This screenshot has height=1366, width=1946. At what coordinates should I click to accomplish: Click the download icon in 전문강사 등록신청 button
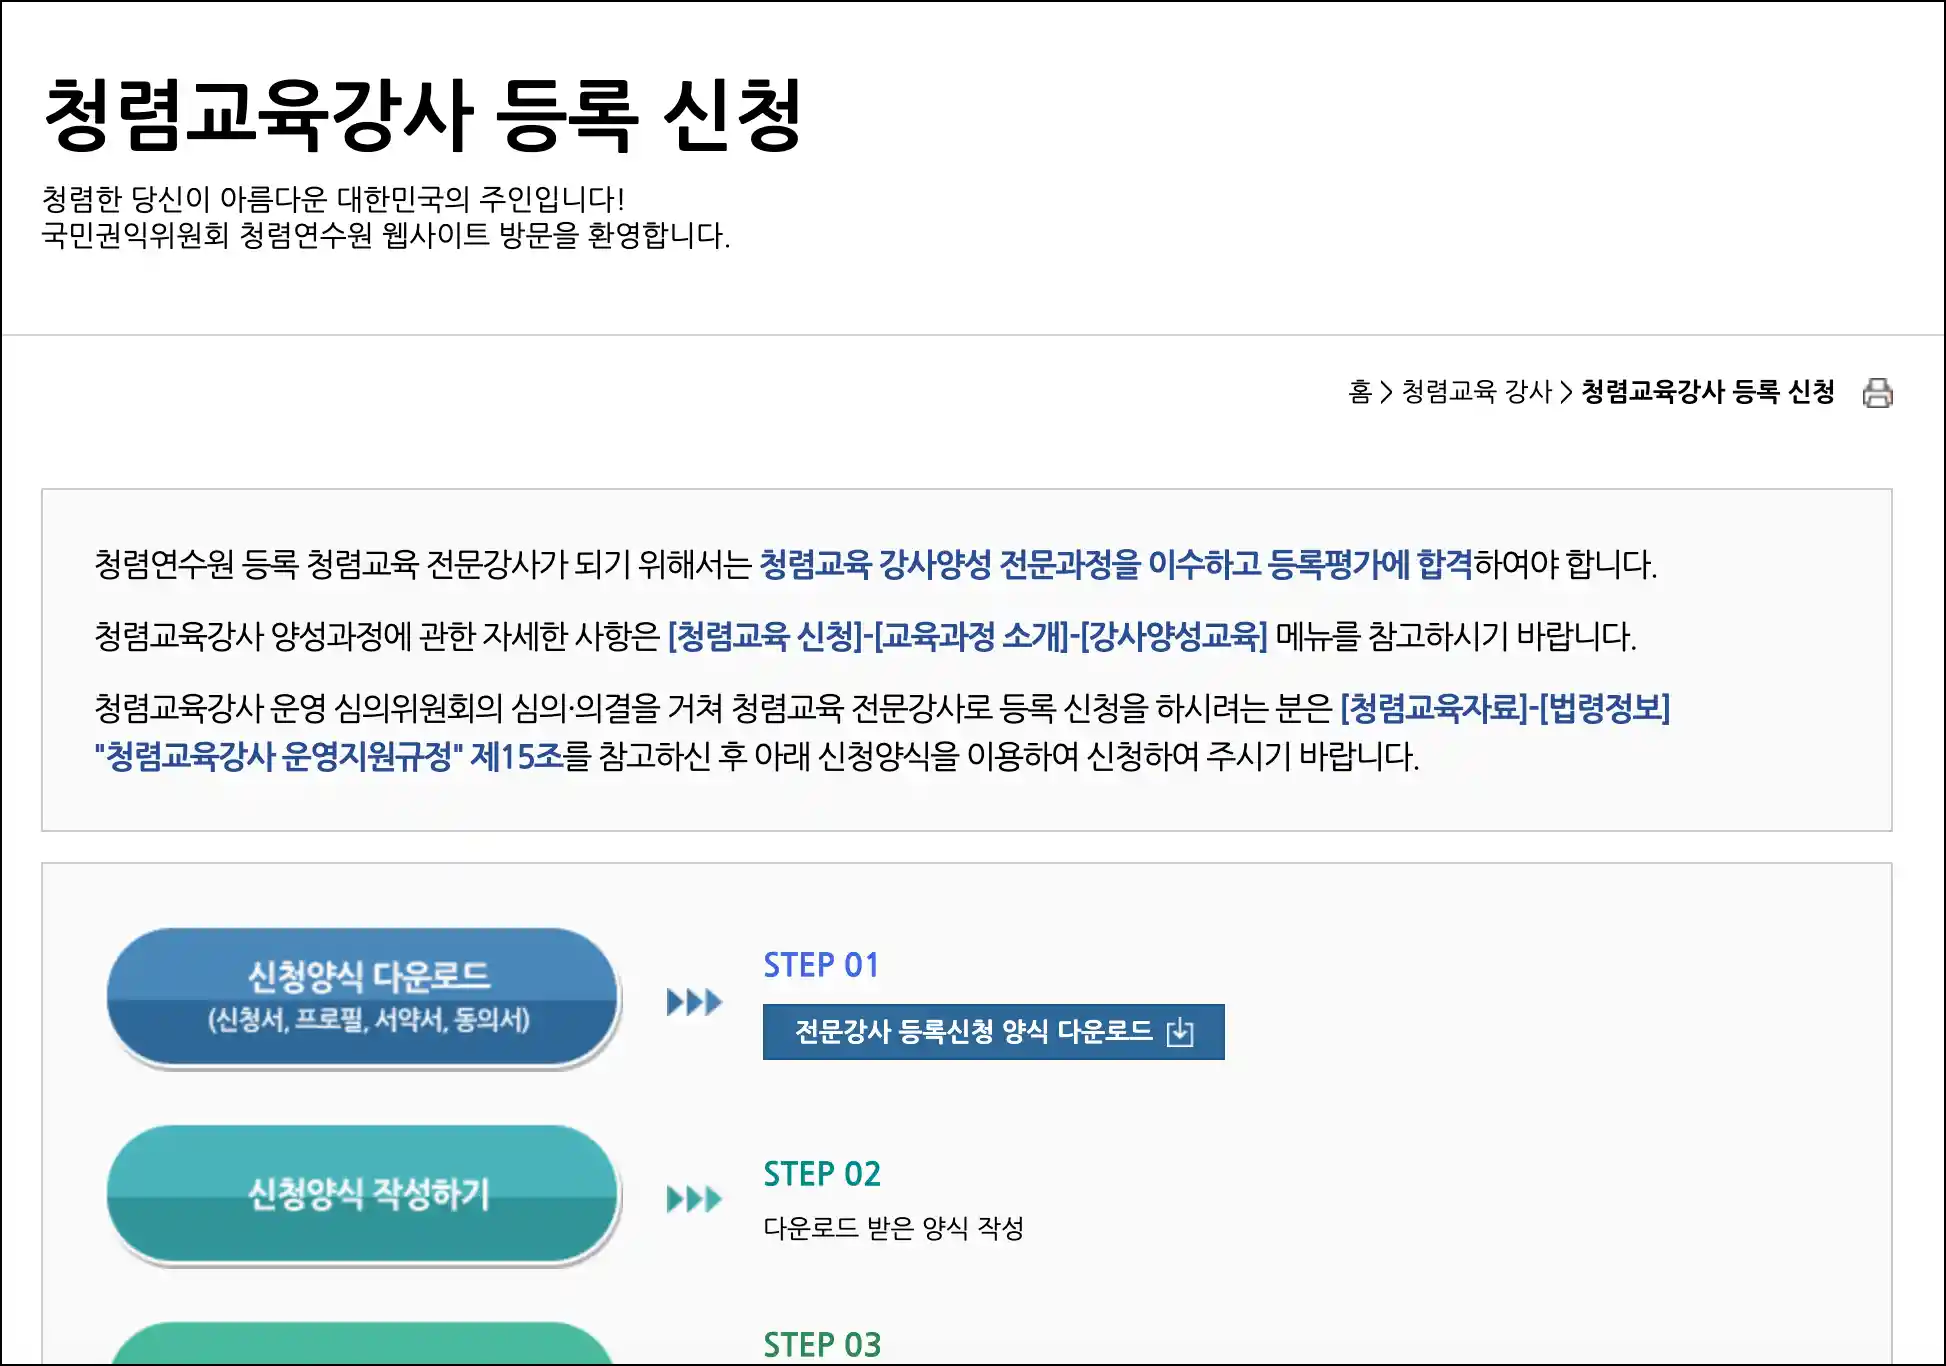tap(1180, 1032)
